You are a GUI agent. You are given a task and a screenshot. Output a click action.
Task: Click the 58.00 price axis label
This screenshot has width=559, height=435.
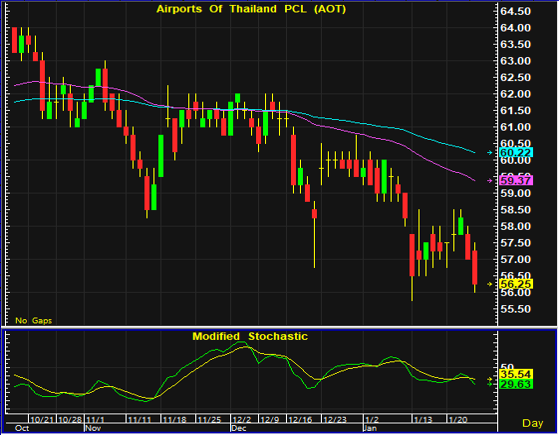[x=515, y=226]
